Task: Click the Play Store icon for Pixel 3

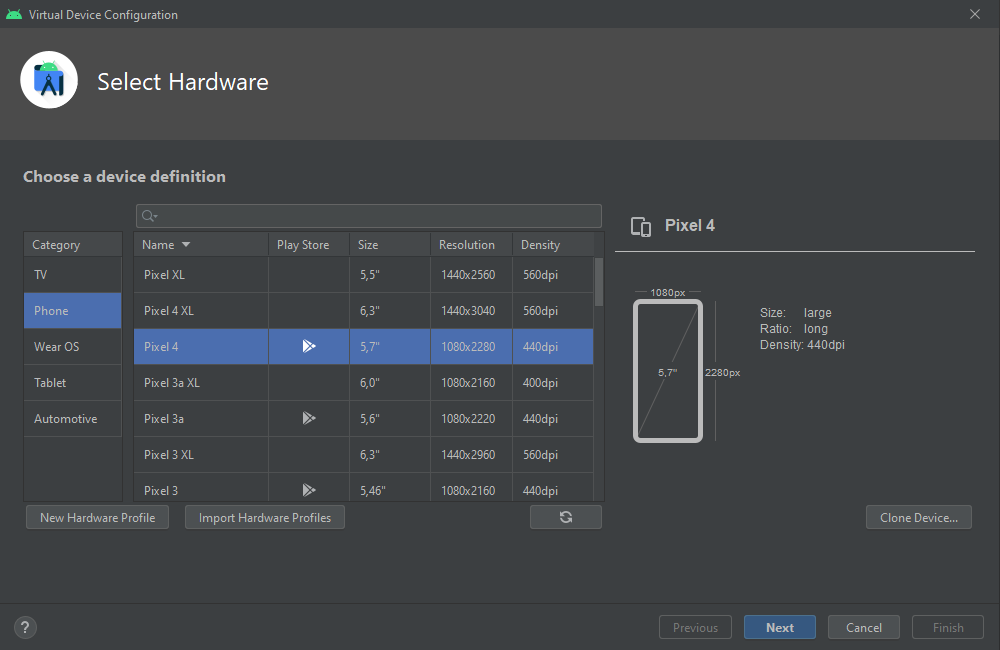Action: pos(309,490)
